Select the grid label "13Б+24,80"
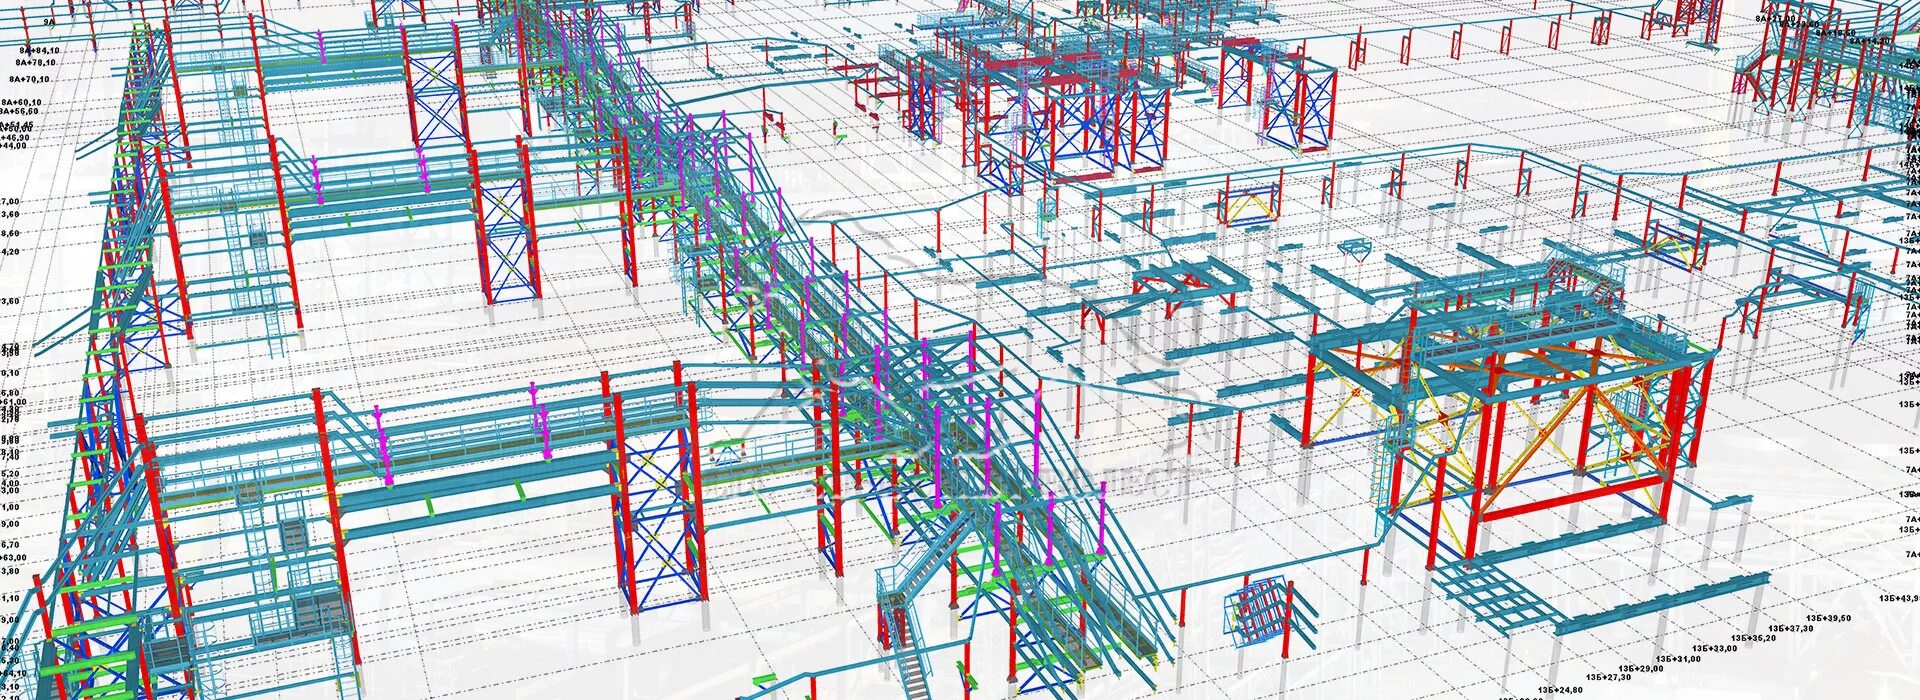The width and height of the screenshot is (1920, 700). tap(1560, 690)
